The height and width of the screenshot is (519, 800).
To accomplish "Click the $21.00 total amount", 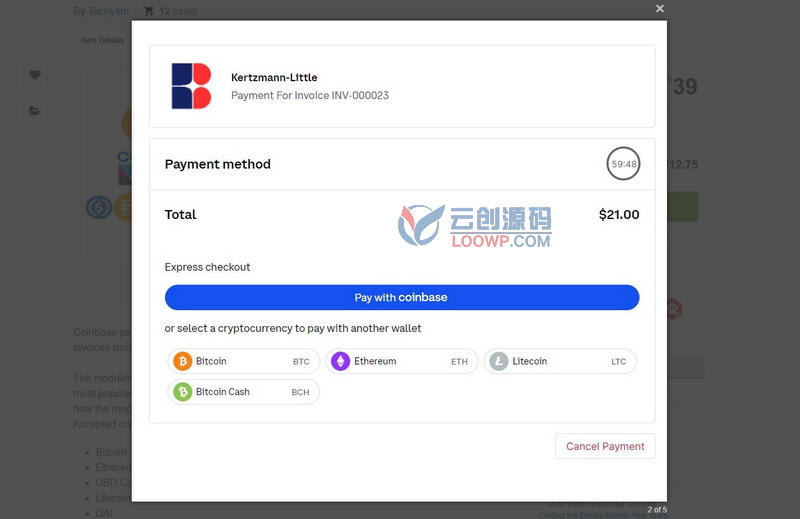I will [x=619, y=215].
